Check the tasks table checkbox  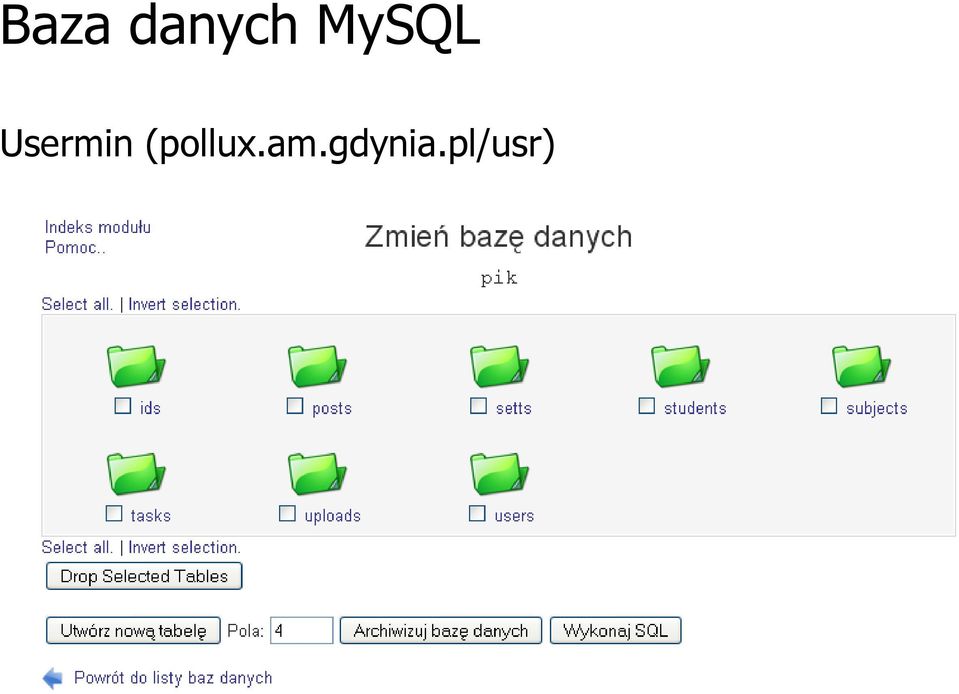point(114,513)
